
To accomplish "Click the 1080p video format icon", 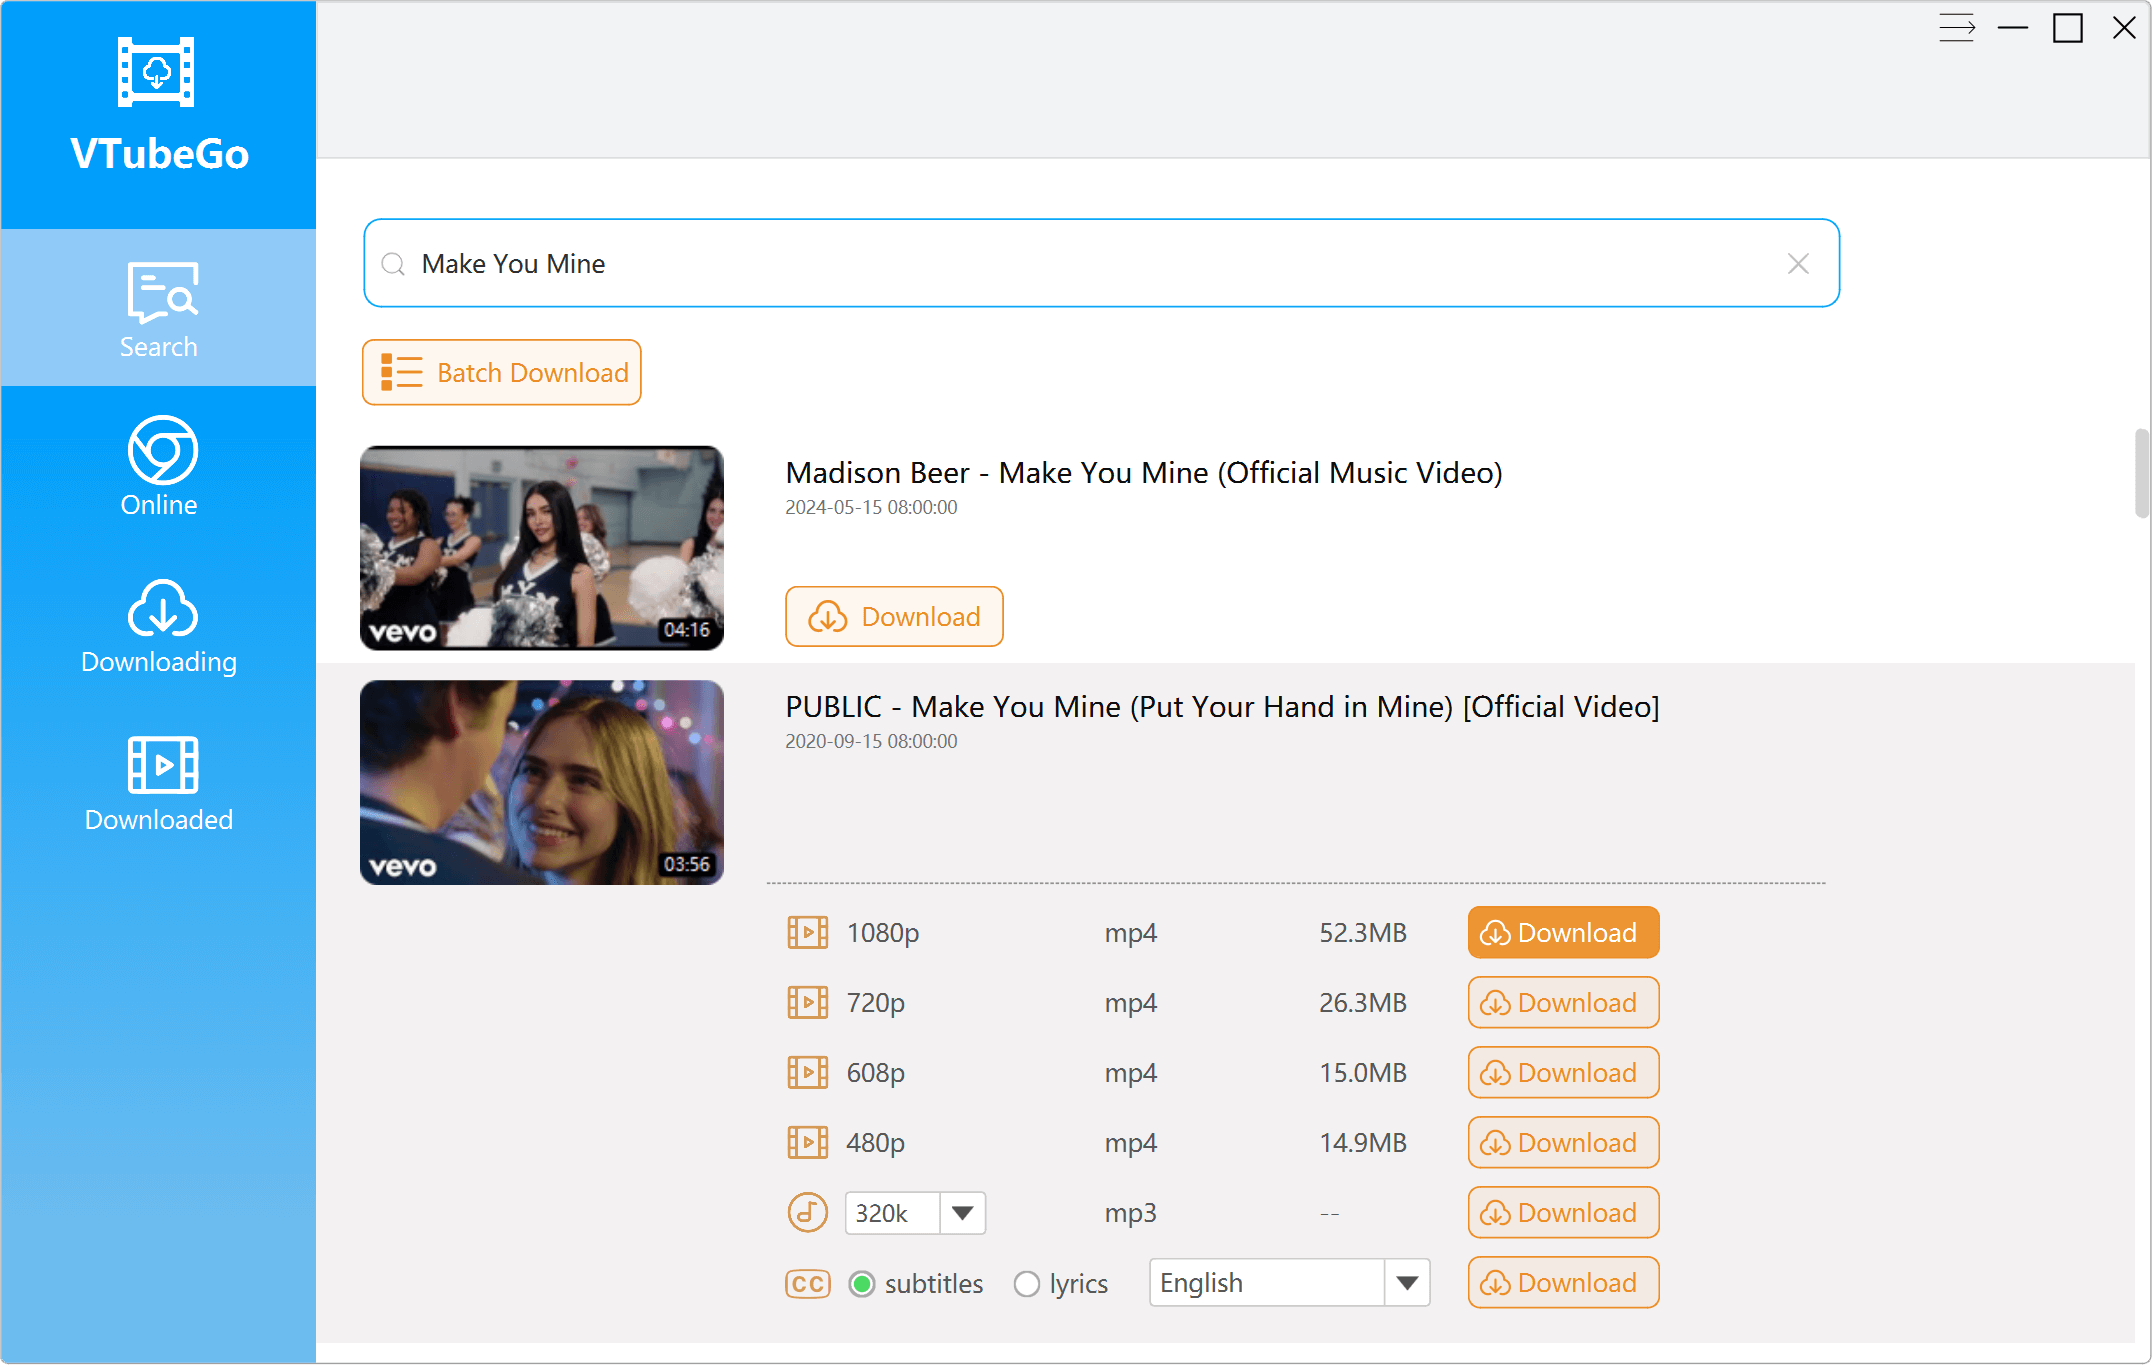I will pos(807,933).
